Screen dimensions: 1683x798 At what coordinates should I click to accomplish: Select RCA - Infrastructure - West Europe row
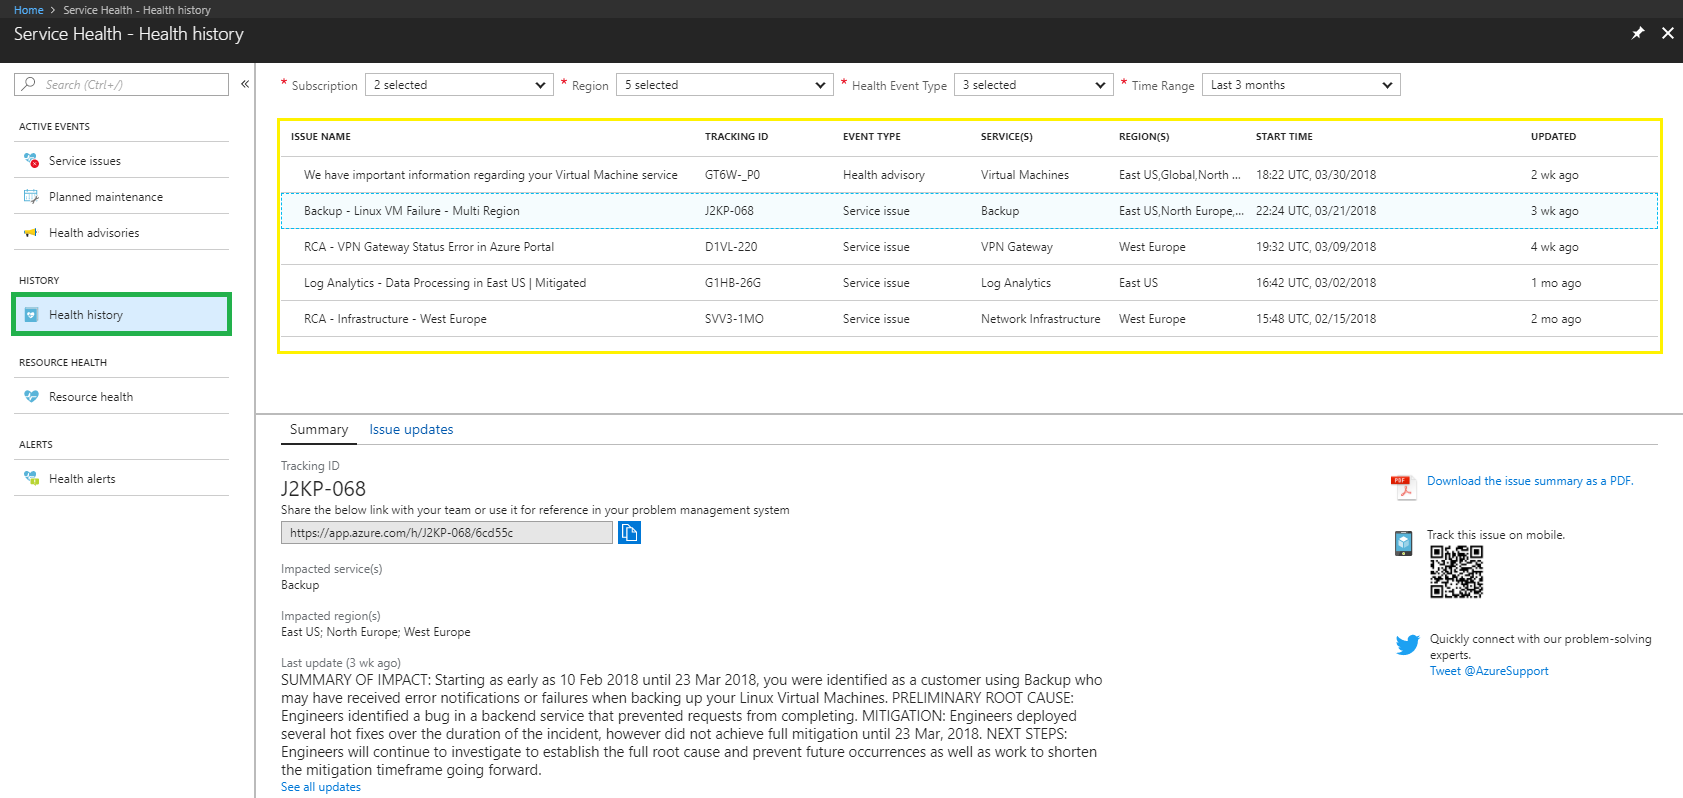click(x=969, y=319)
